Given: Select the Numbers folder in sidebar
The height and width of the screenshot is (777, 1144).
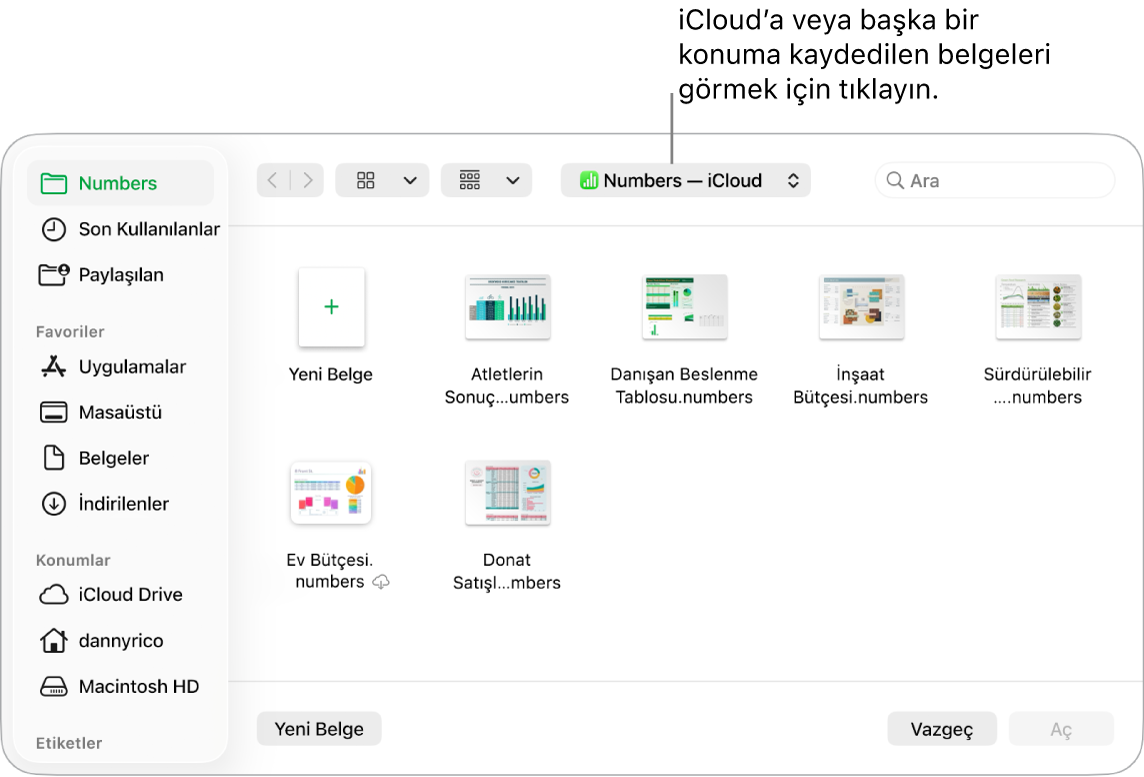Looking at the screenshot, I should [120, 183].
